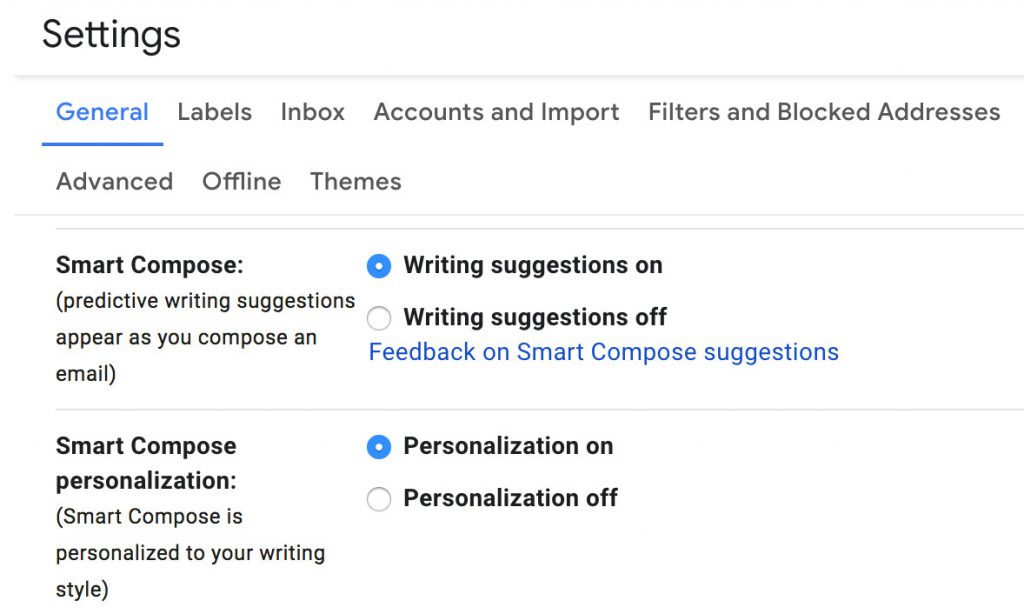Viewport: 1024px width, 614px height.
Task: Turn on Smart Compose personalization
Action: tap(379, 447)
